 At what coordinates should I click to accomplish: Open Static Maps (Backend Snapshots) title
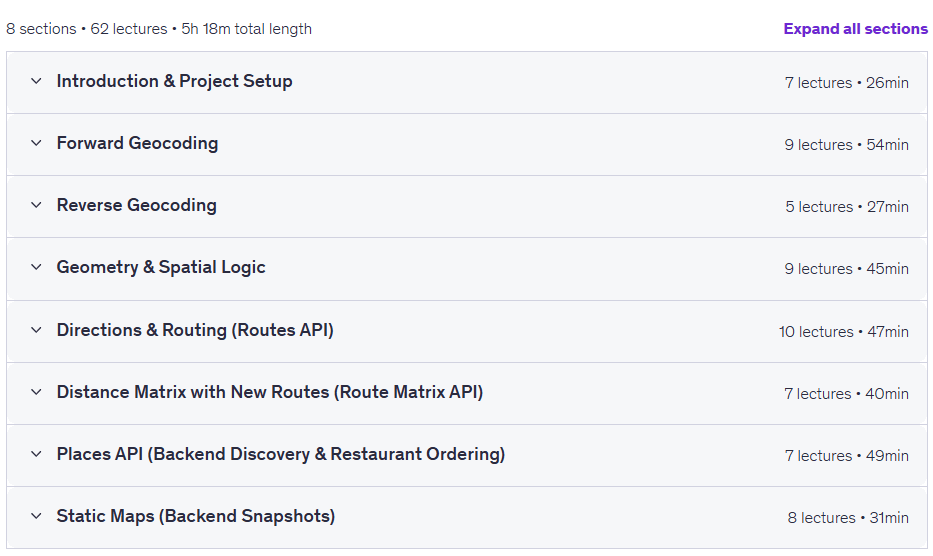point(195,516)
